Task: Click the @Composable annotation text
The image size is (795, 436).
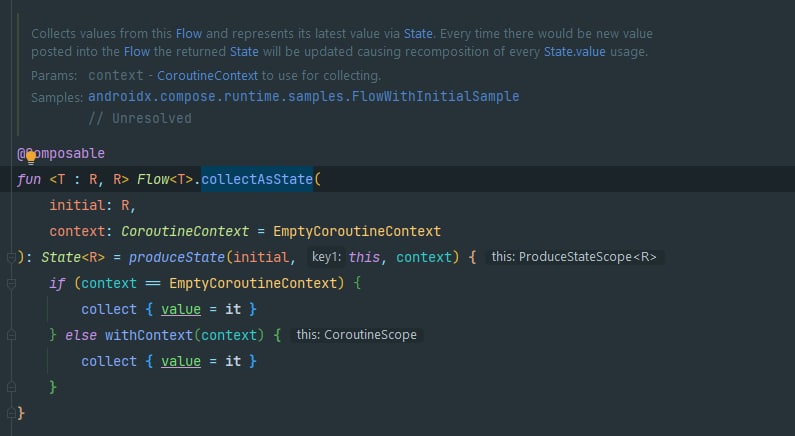Action: click(x=62, y=154)
